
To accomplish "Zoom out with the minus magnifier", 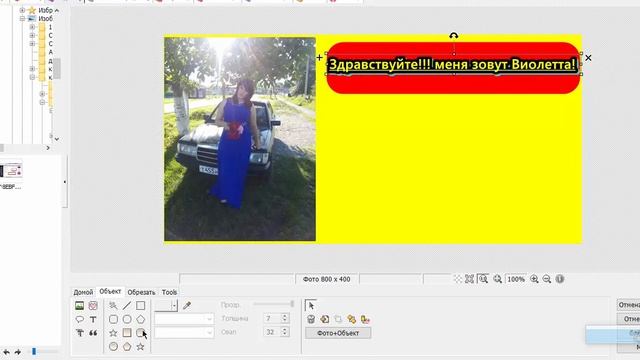I will click(x=547, y=279).
